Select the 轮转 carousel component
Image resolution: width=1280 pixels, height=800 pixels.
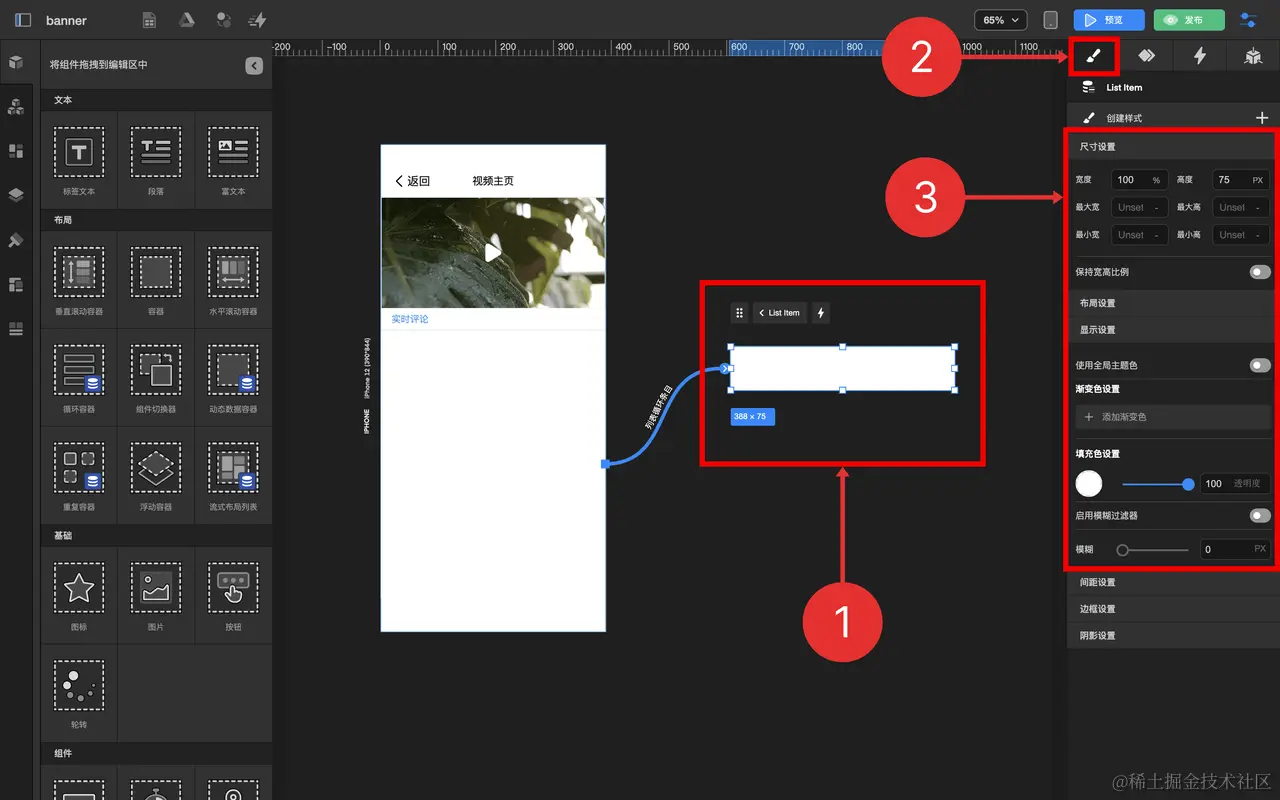coord(79,693)
